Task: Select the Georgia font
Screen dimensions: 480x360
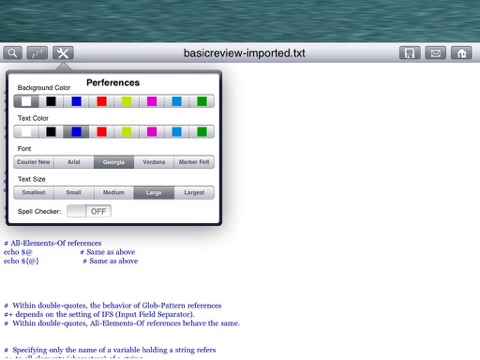Action: 114,162
